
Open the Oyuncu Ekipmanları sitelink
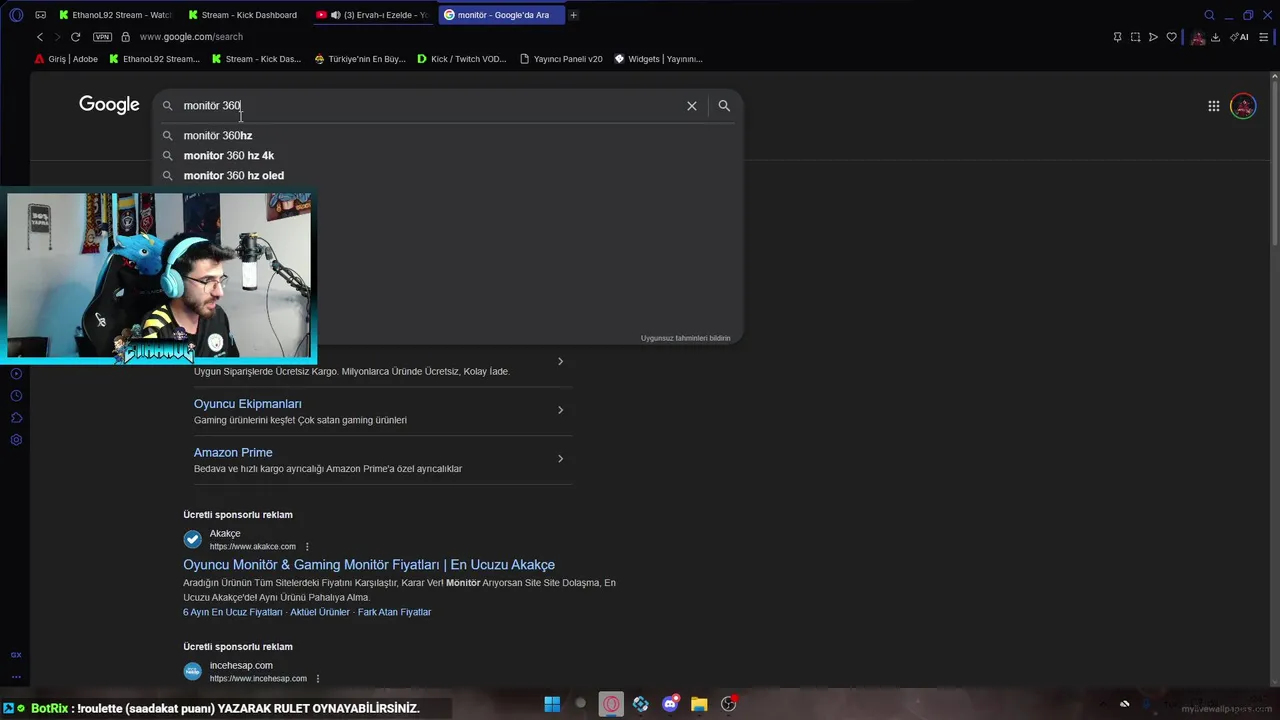click(247, 404)
